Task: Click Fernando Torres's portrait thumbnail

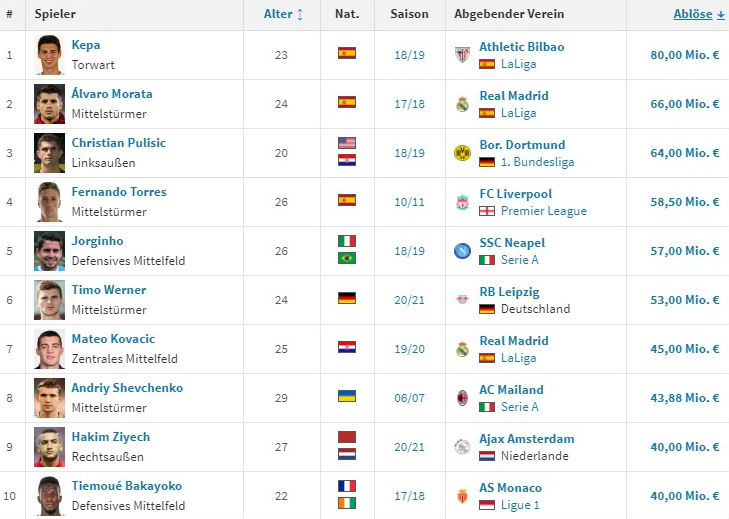Action: (x=49, y=202)
